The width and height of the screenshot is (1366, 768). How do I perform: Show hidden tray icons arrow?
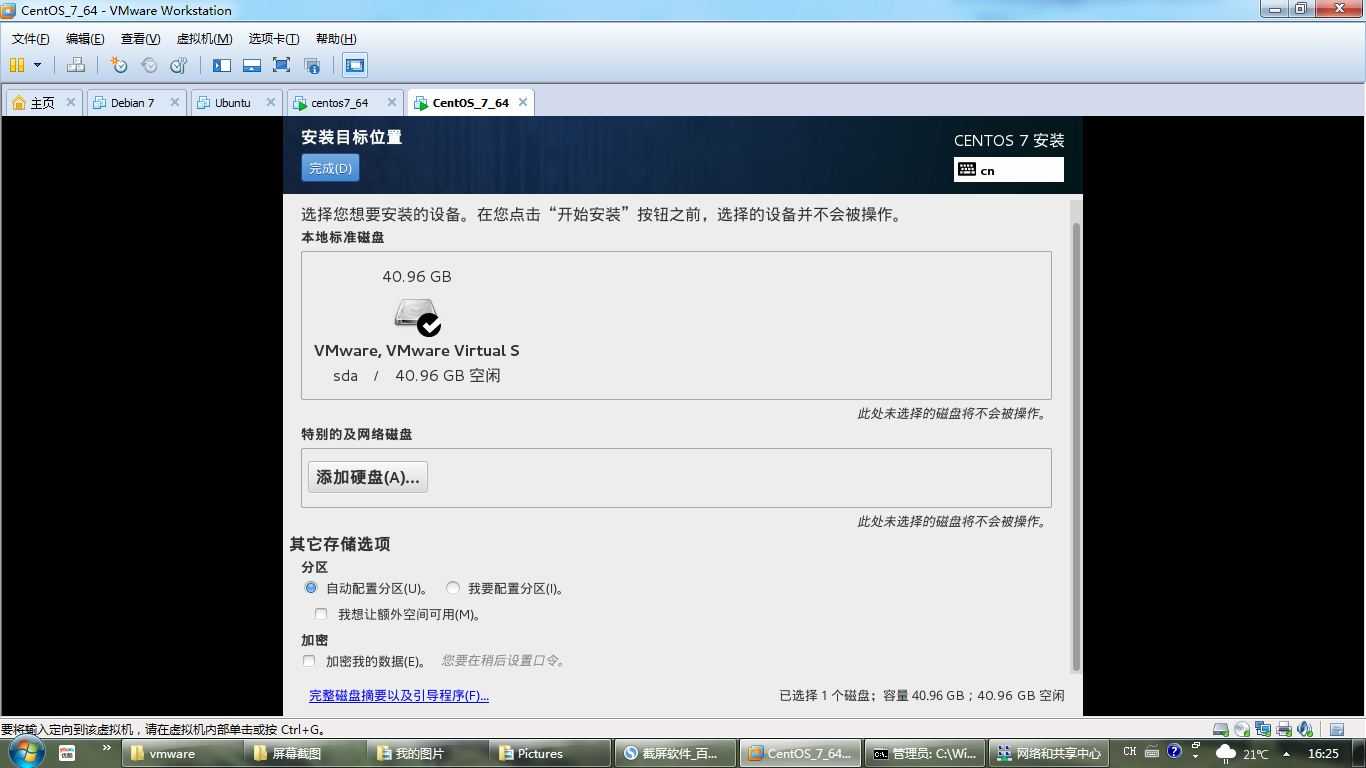tap(1286, 754)
